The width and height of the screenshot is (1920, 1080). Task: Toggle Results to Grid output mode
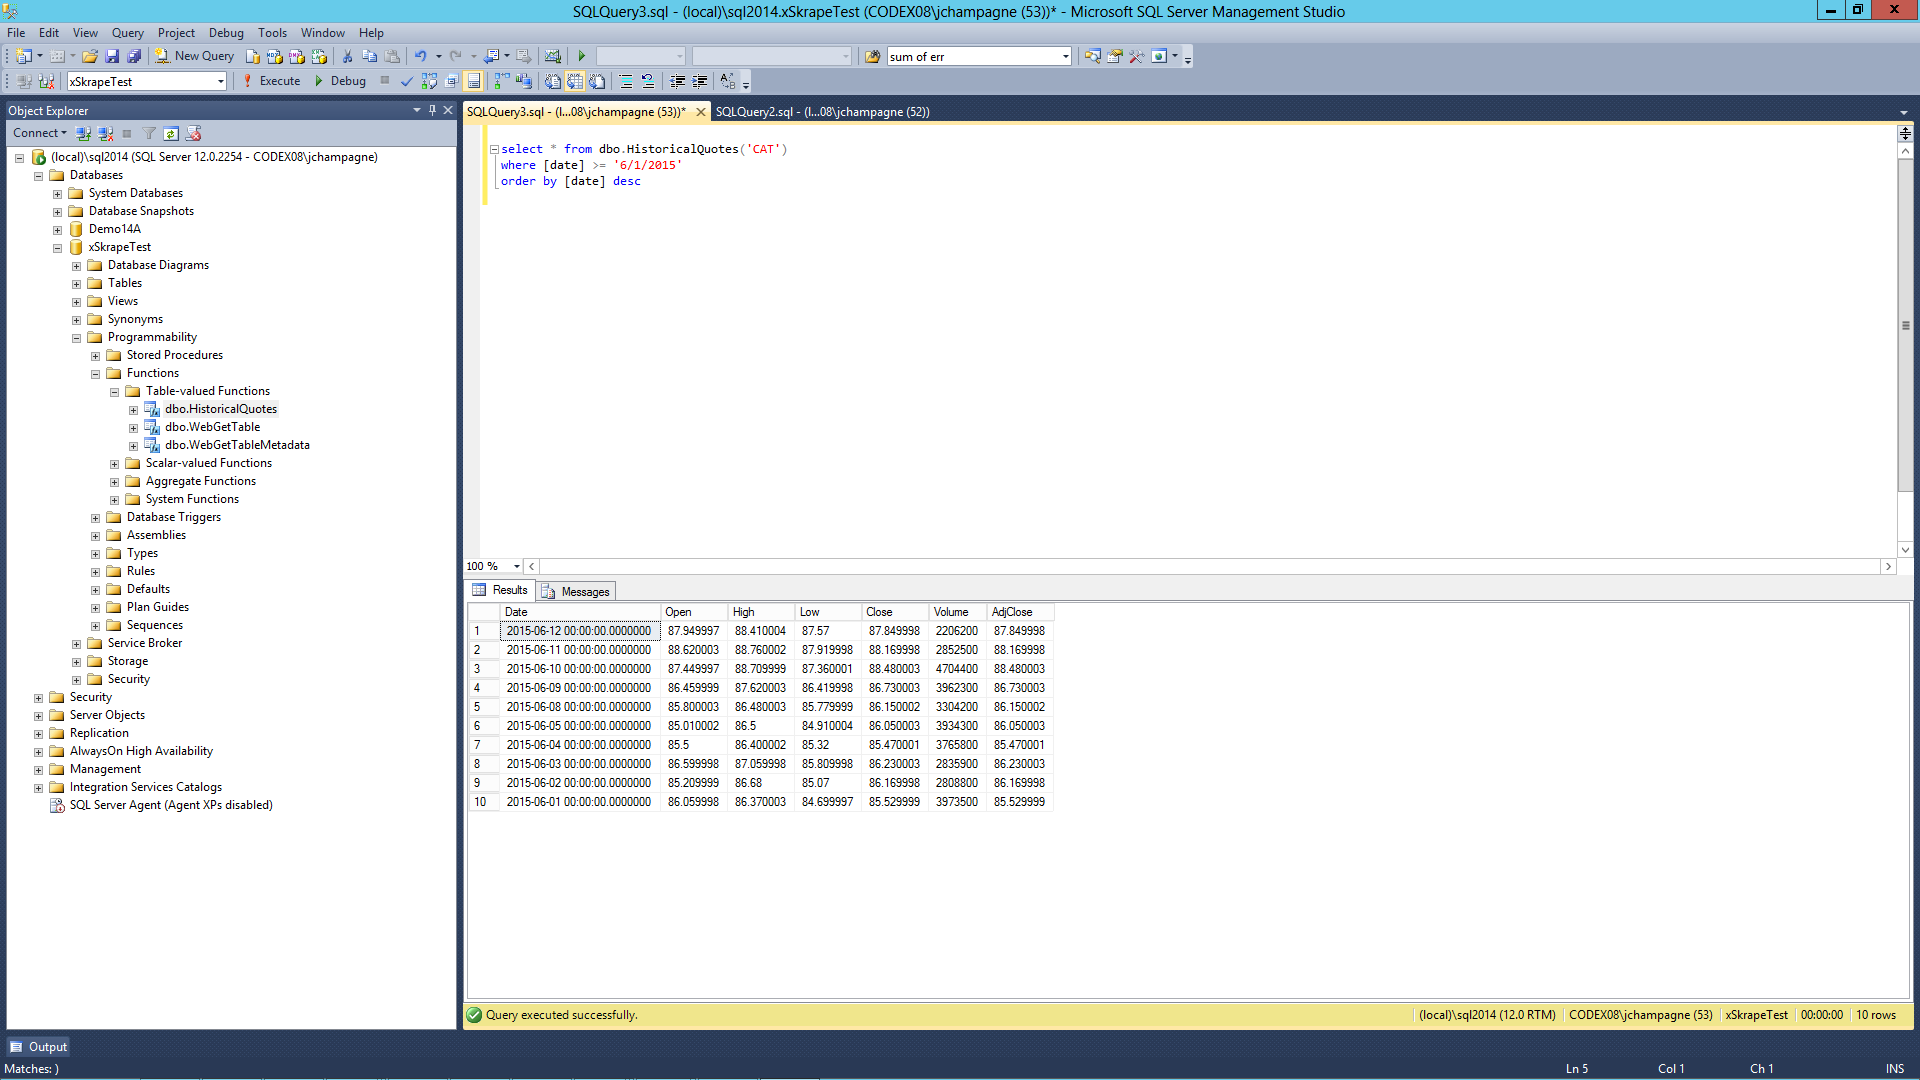pos(575,81)
